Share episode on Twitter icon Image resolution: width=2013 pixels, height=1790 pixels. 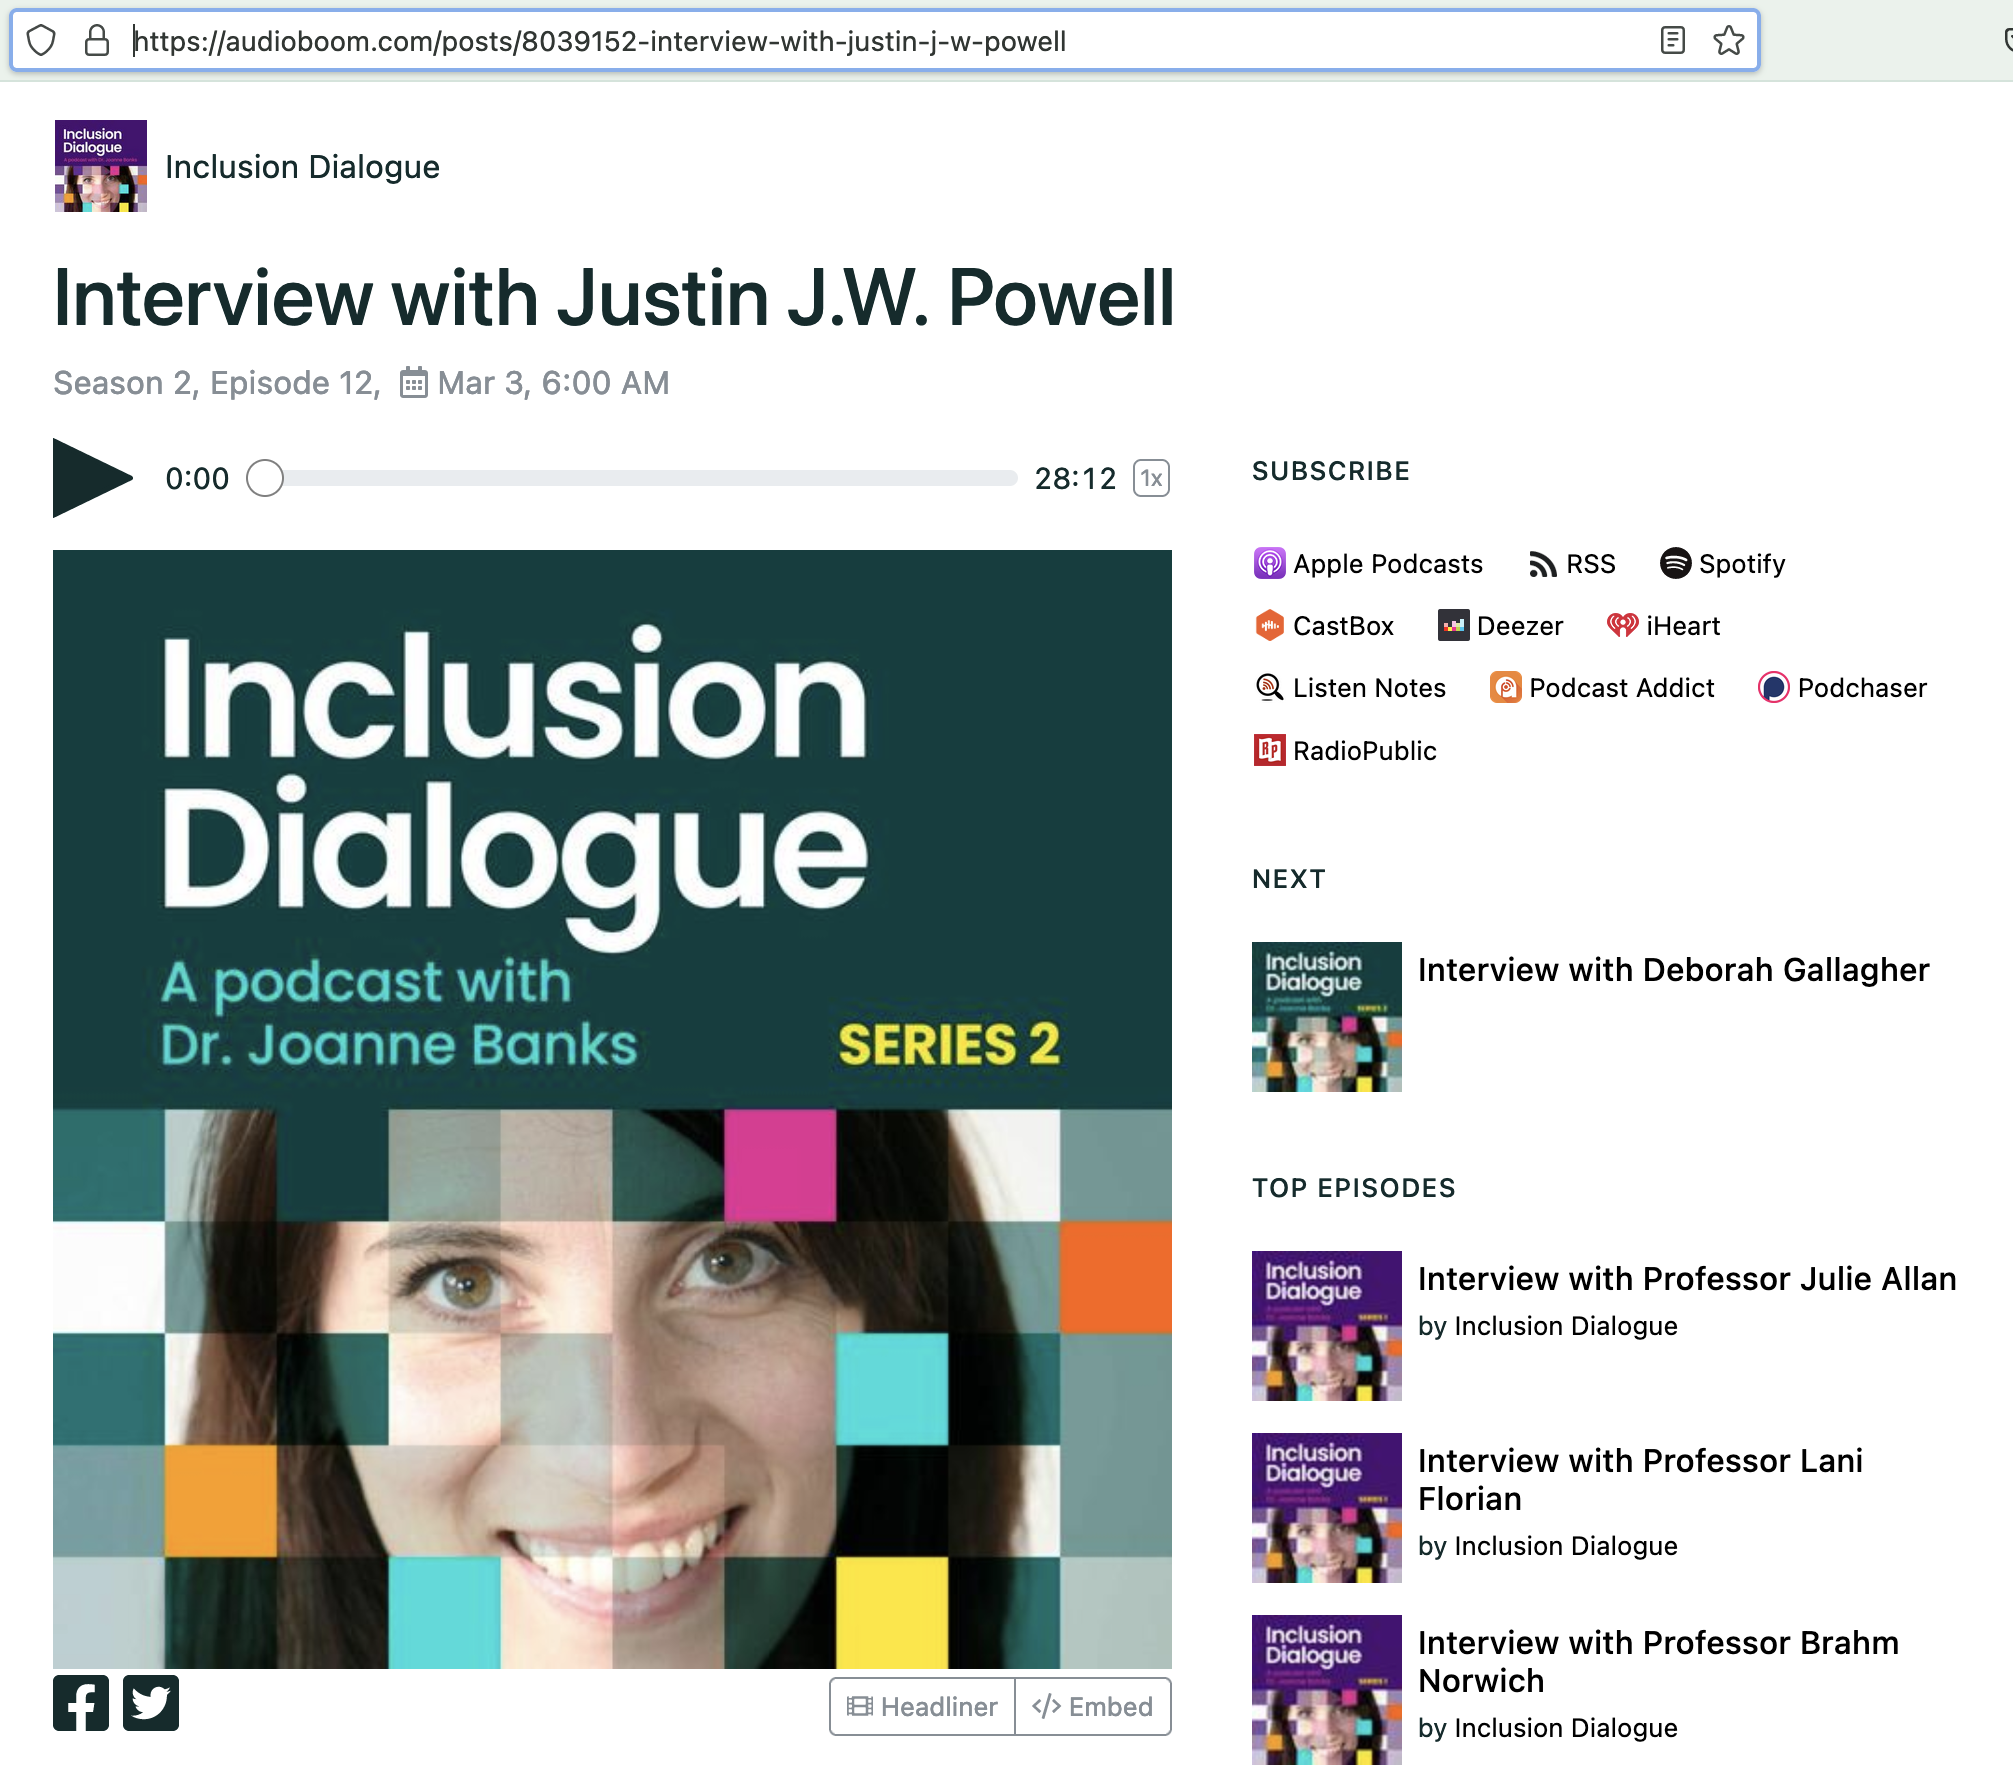[x=151, y=1702]
